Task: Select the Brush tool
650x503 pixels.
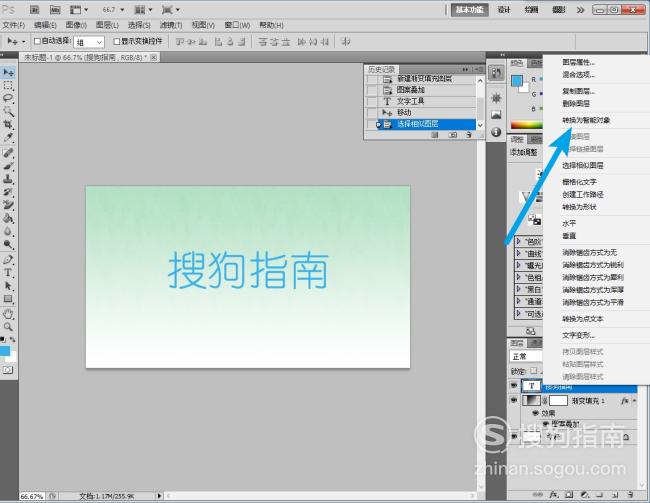Action: pos(8,166)
